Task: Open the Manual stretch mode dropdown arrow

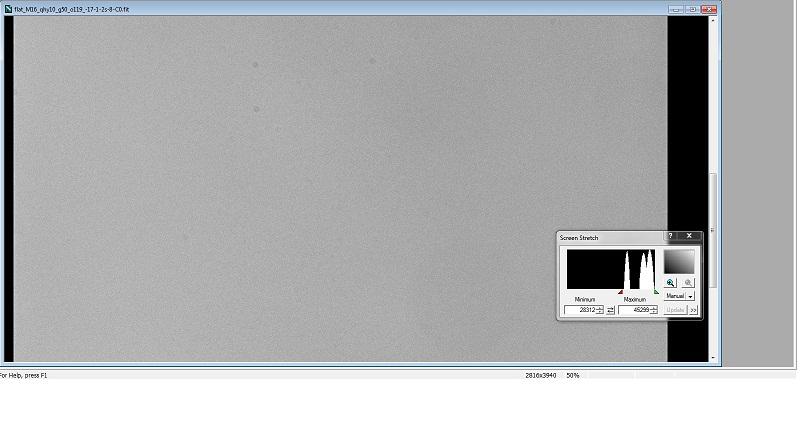Action: point(690,296)
